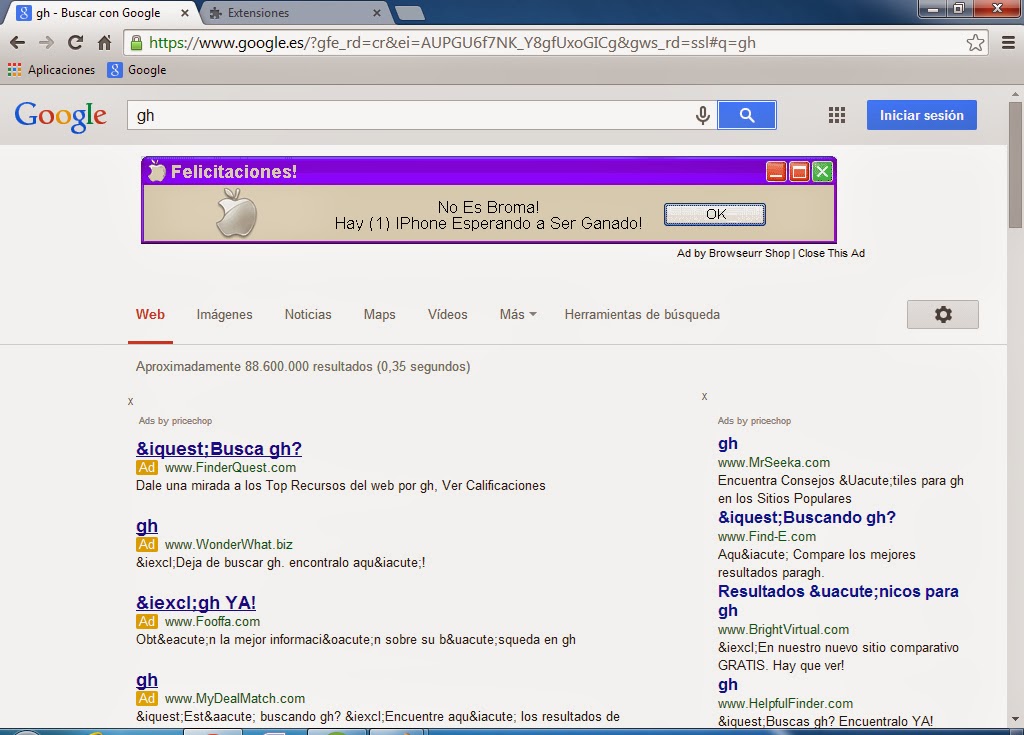This screenshot has width=1024, height=735.
Task: Open the search settings gear
Action: [x=942, y=314]
